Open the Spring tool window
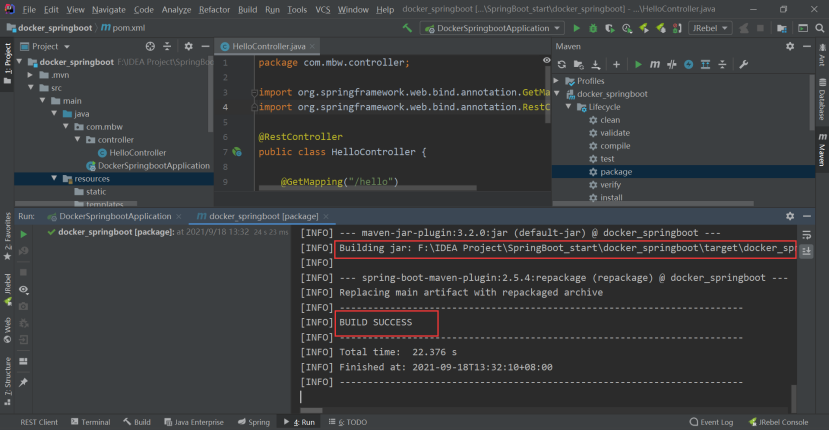830x430 pixels. coord(254,422)
